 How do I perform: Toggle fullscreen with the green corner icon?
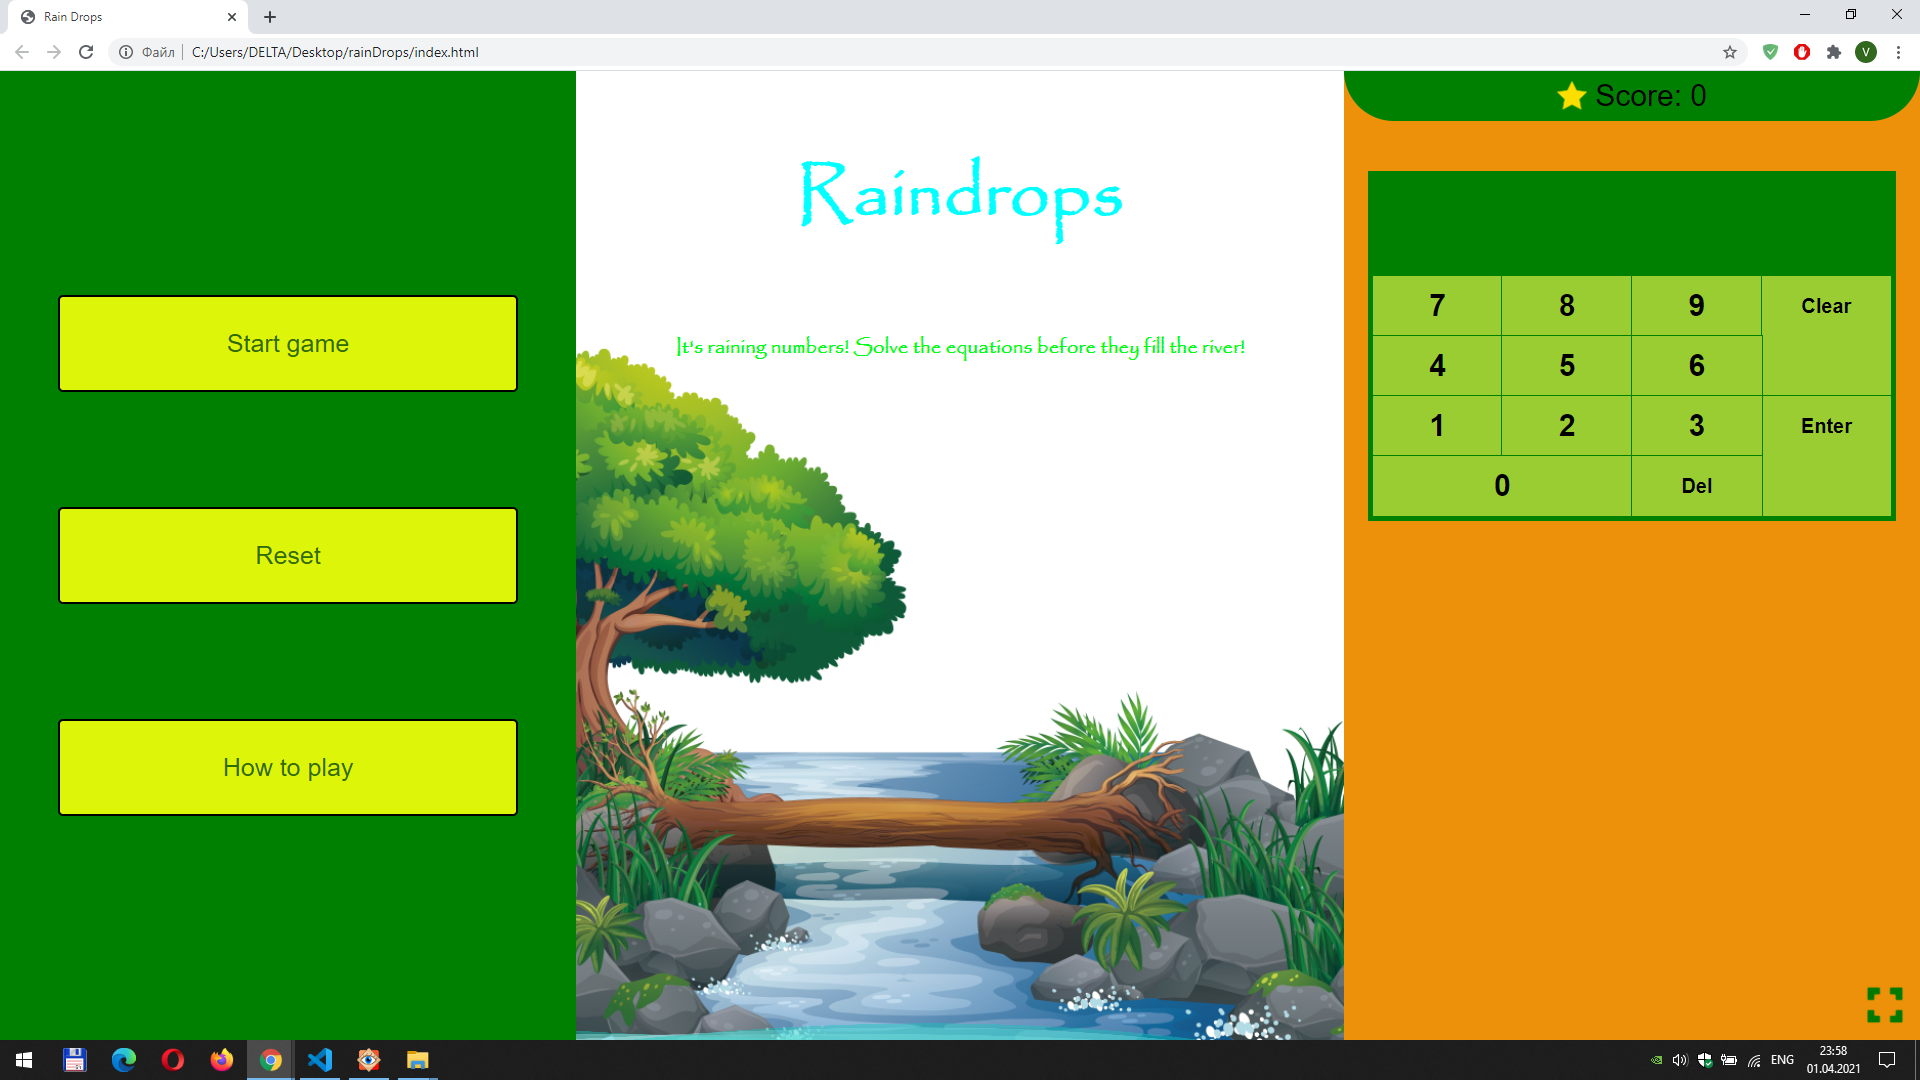tap(1885, 1005)
